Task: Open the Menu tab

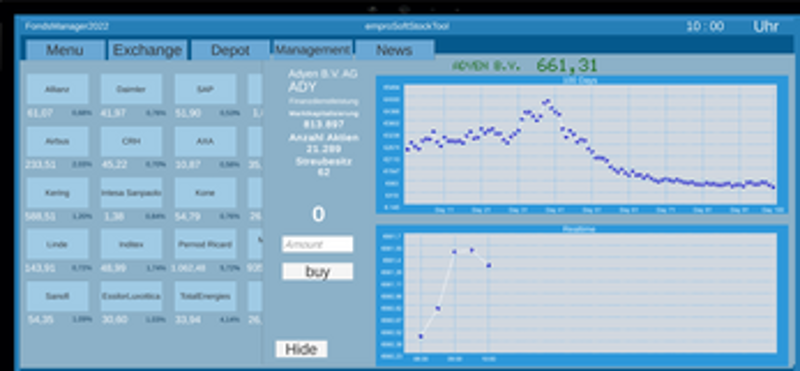Action: point(65,50)
